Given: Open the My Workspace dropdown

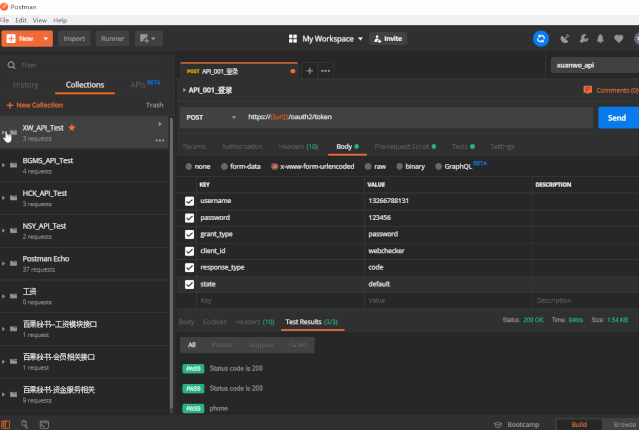Looking at the screenshot, I should click(360, 39).
